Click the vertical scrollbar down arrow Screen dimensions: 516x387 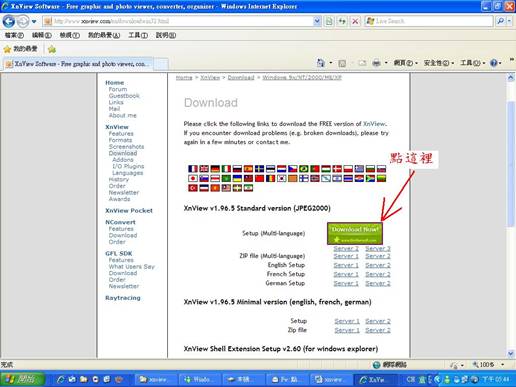pyautogui.click(x=510, y=353)
